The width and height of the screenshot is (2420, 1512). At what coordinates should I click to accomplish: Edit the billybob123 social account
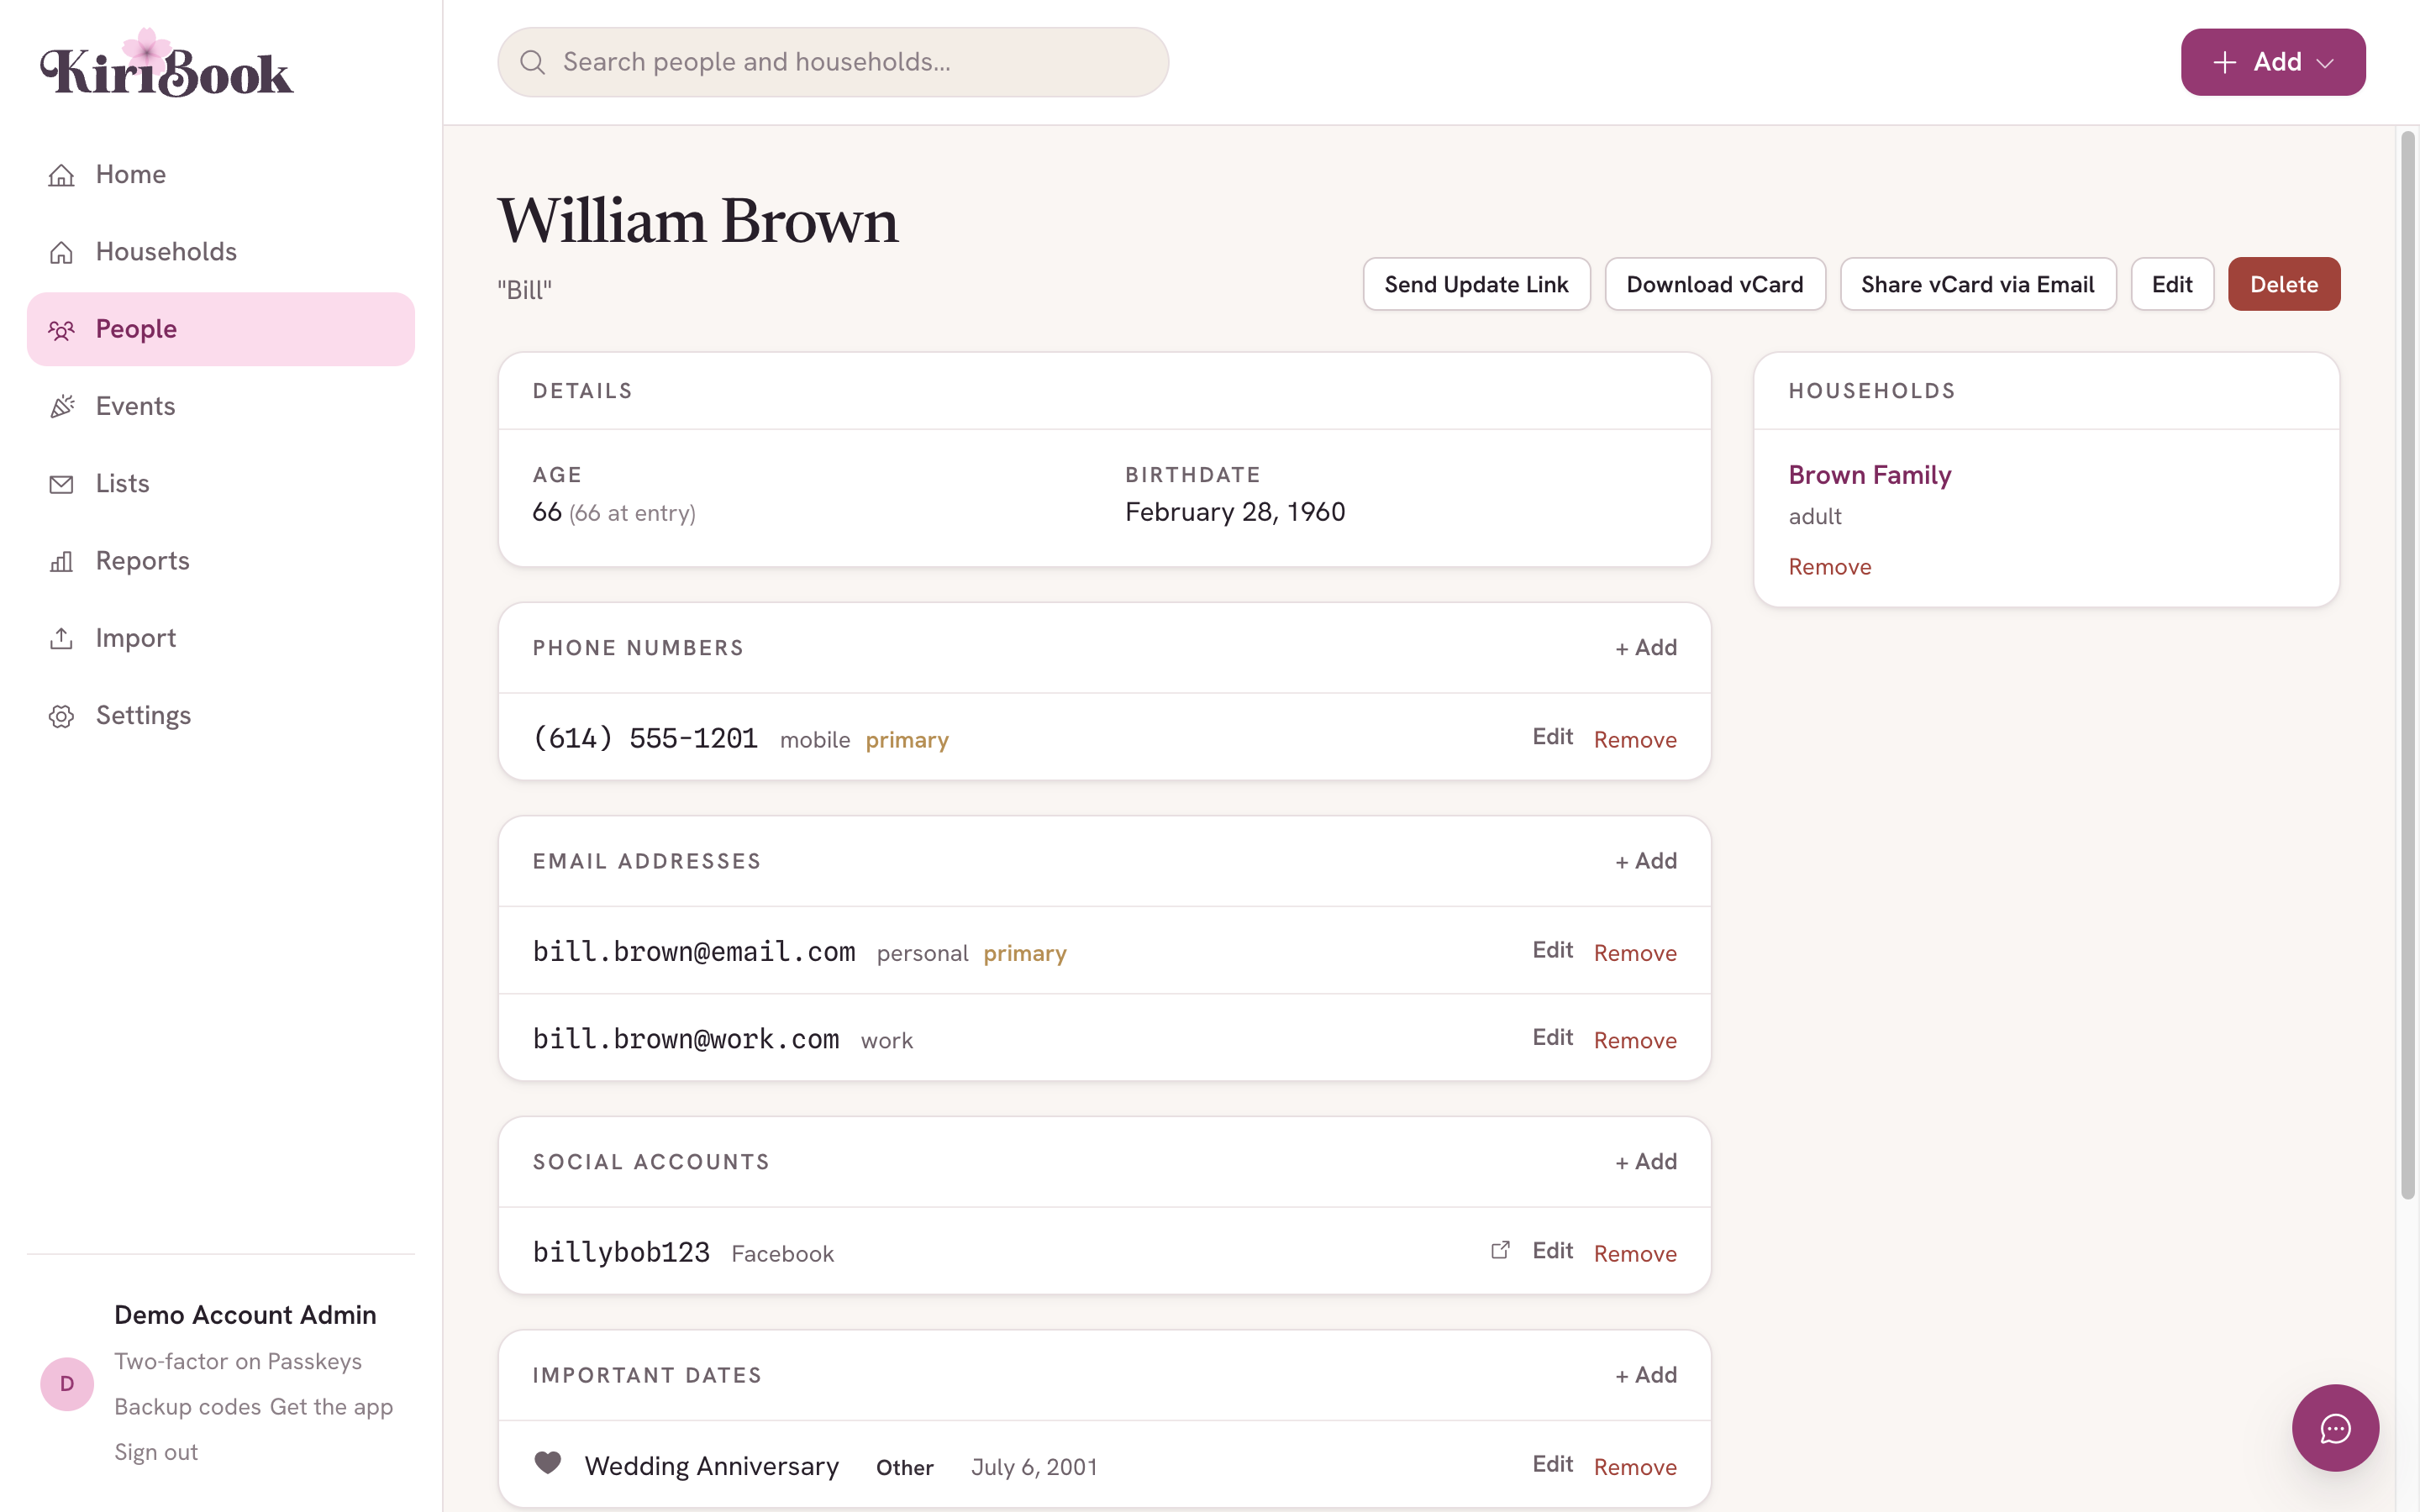[x=1552, y=1251]
